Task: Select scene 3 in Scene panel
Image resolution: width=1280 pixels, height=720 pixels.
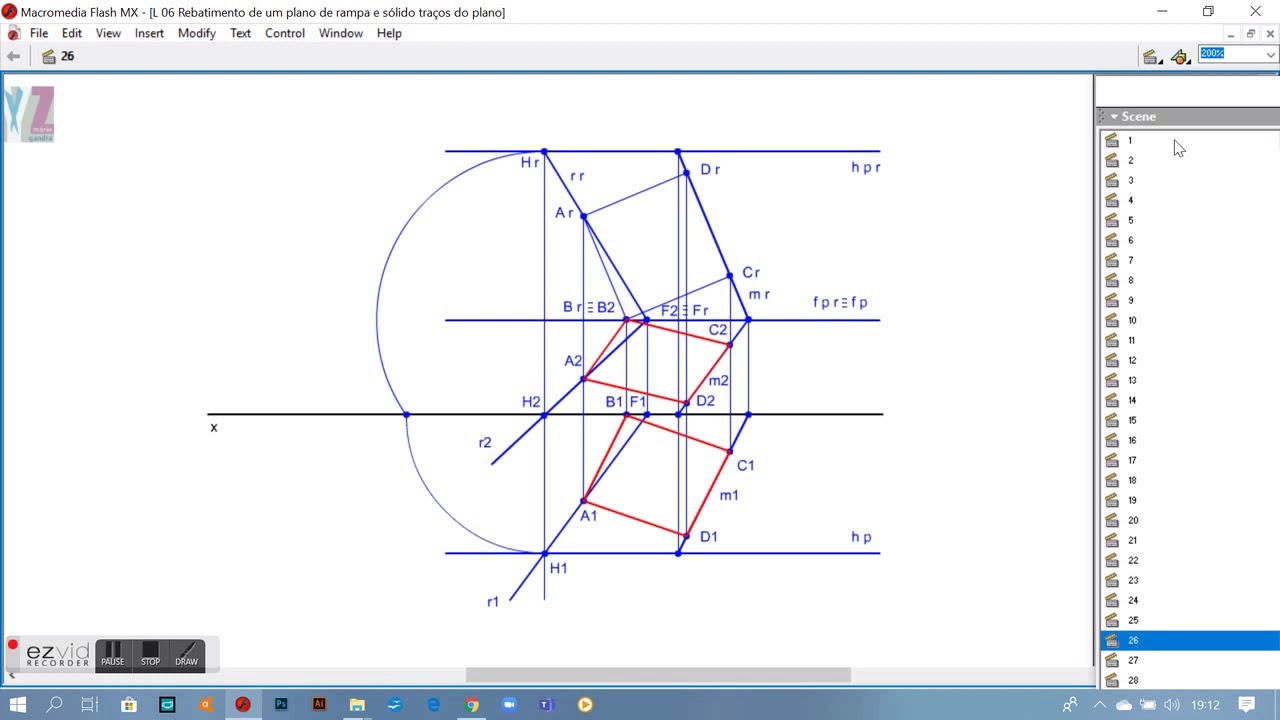Action: (x=1190, y=180)
